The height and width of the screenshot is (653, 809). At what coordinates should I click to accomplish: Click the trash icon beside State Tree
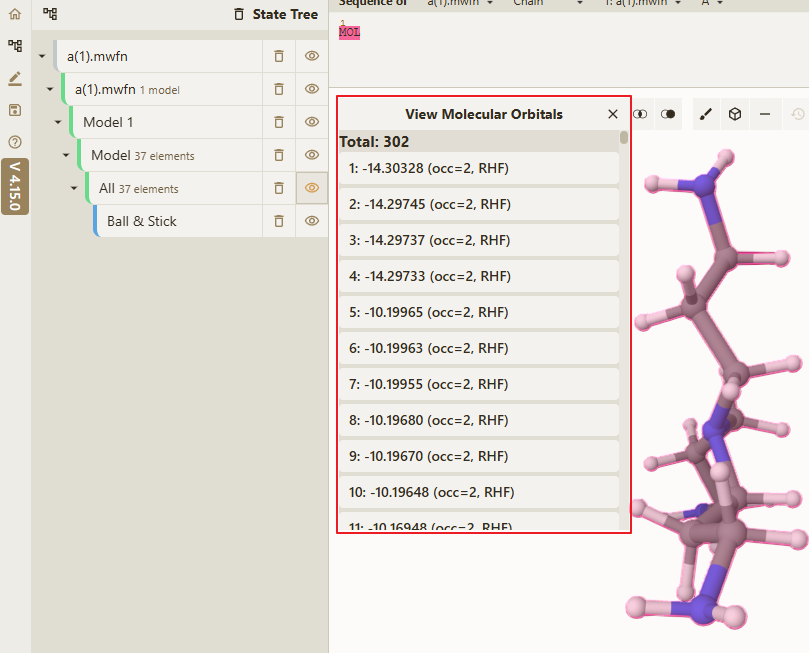[239, 14]
